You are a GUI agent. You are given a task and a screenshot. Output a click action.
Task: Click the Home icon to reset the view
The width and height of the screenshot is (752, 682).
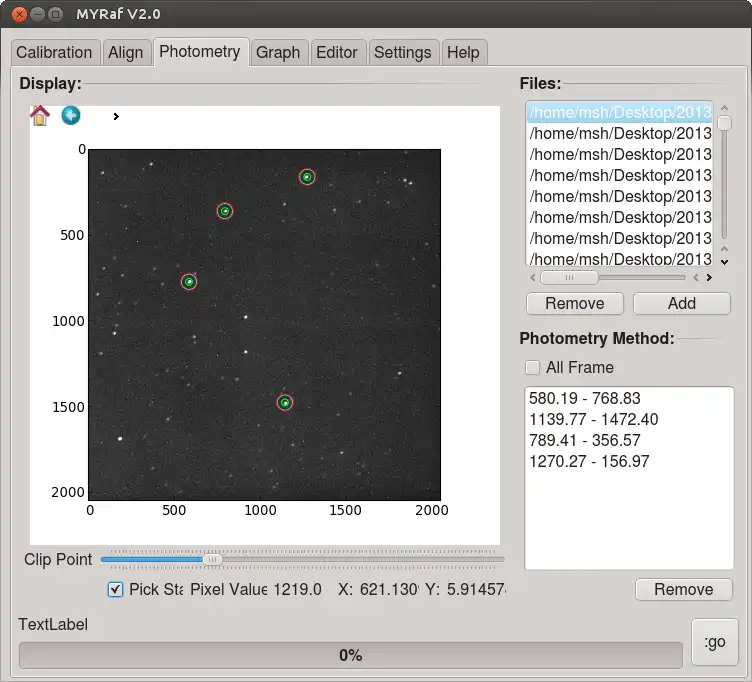click(39, 116)
